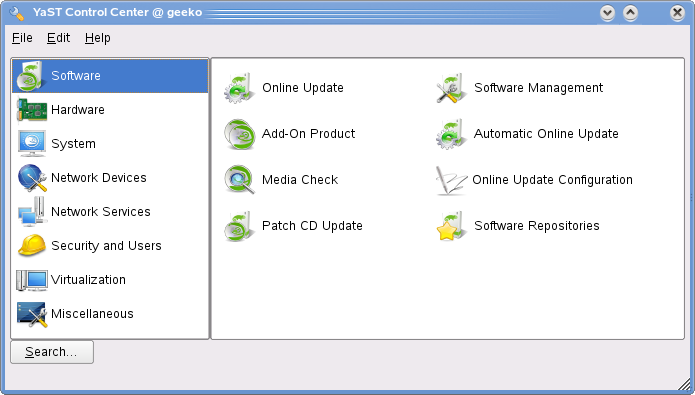Launch the Patch CD Update icon
Screen dimensions: 695x395
(x=239, y=226)
